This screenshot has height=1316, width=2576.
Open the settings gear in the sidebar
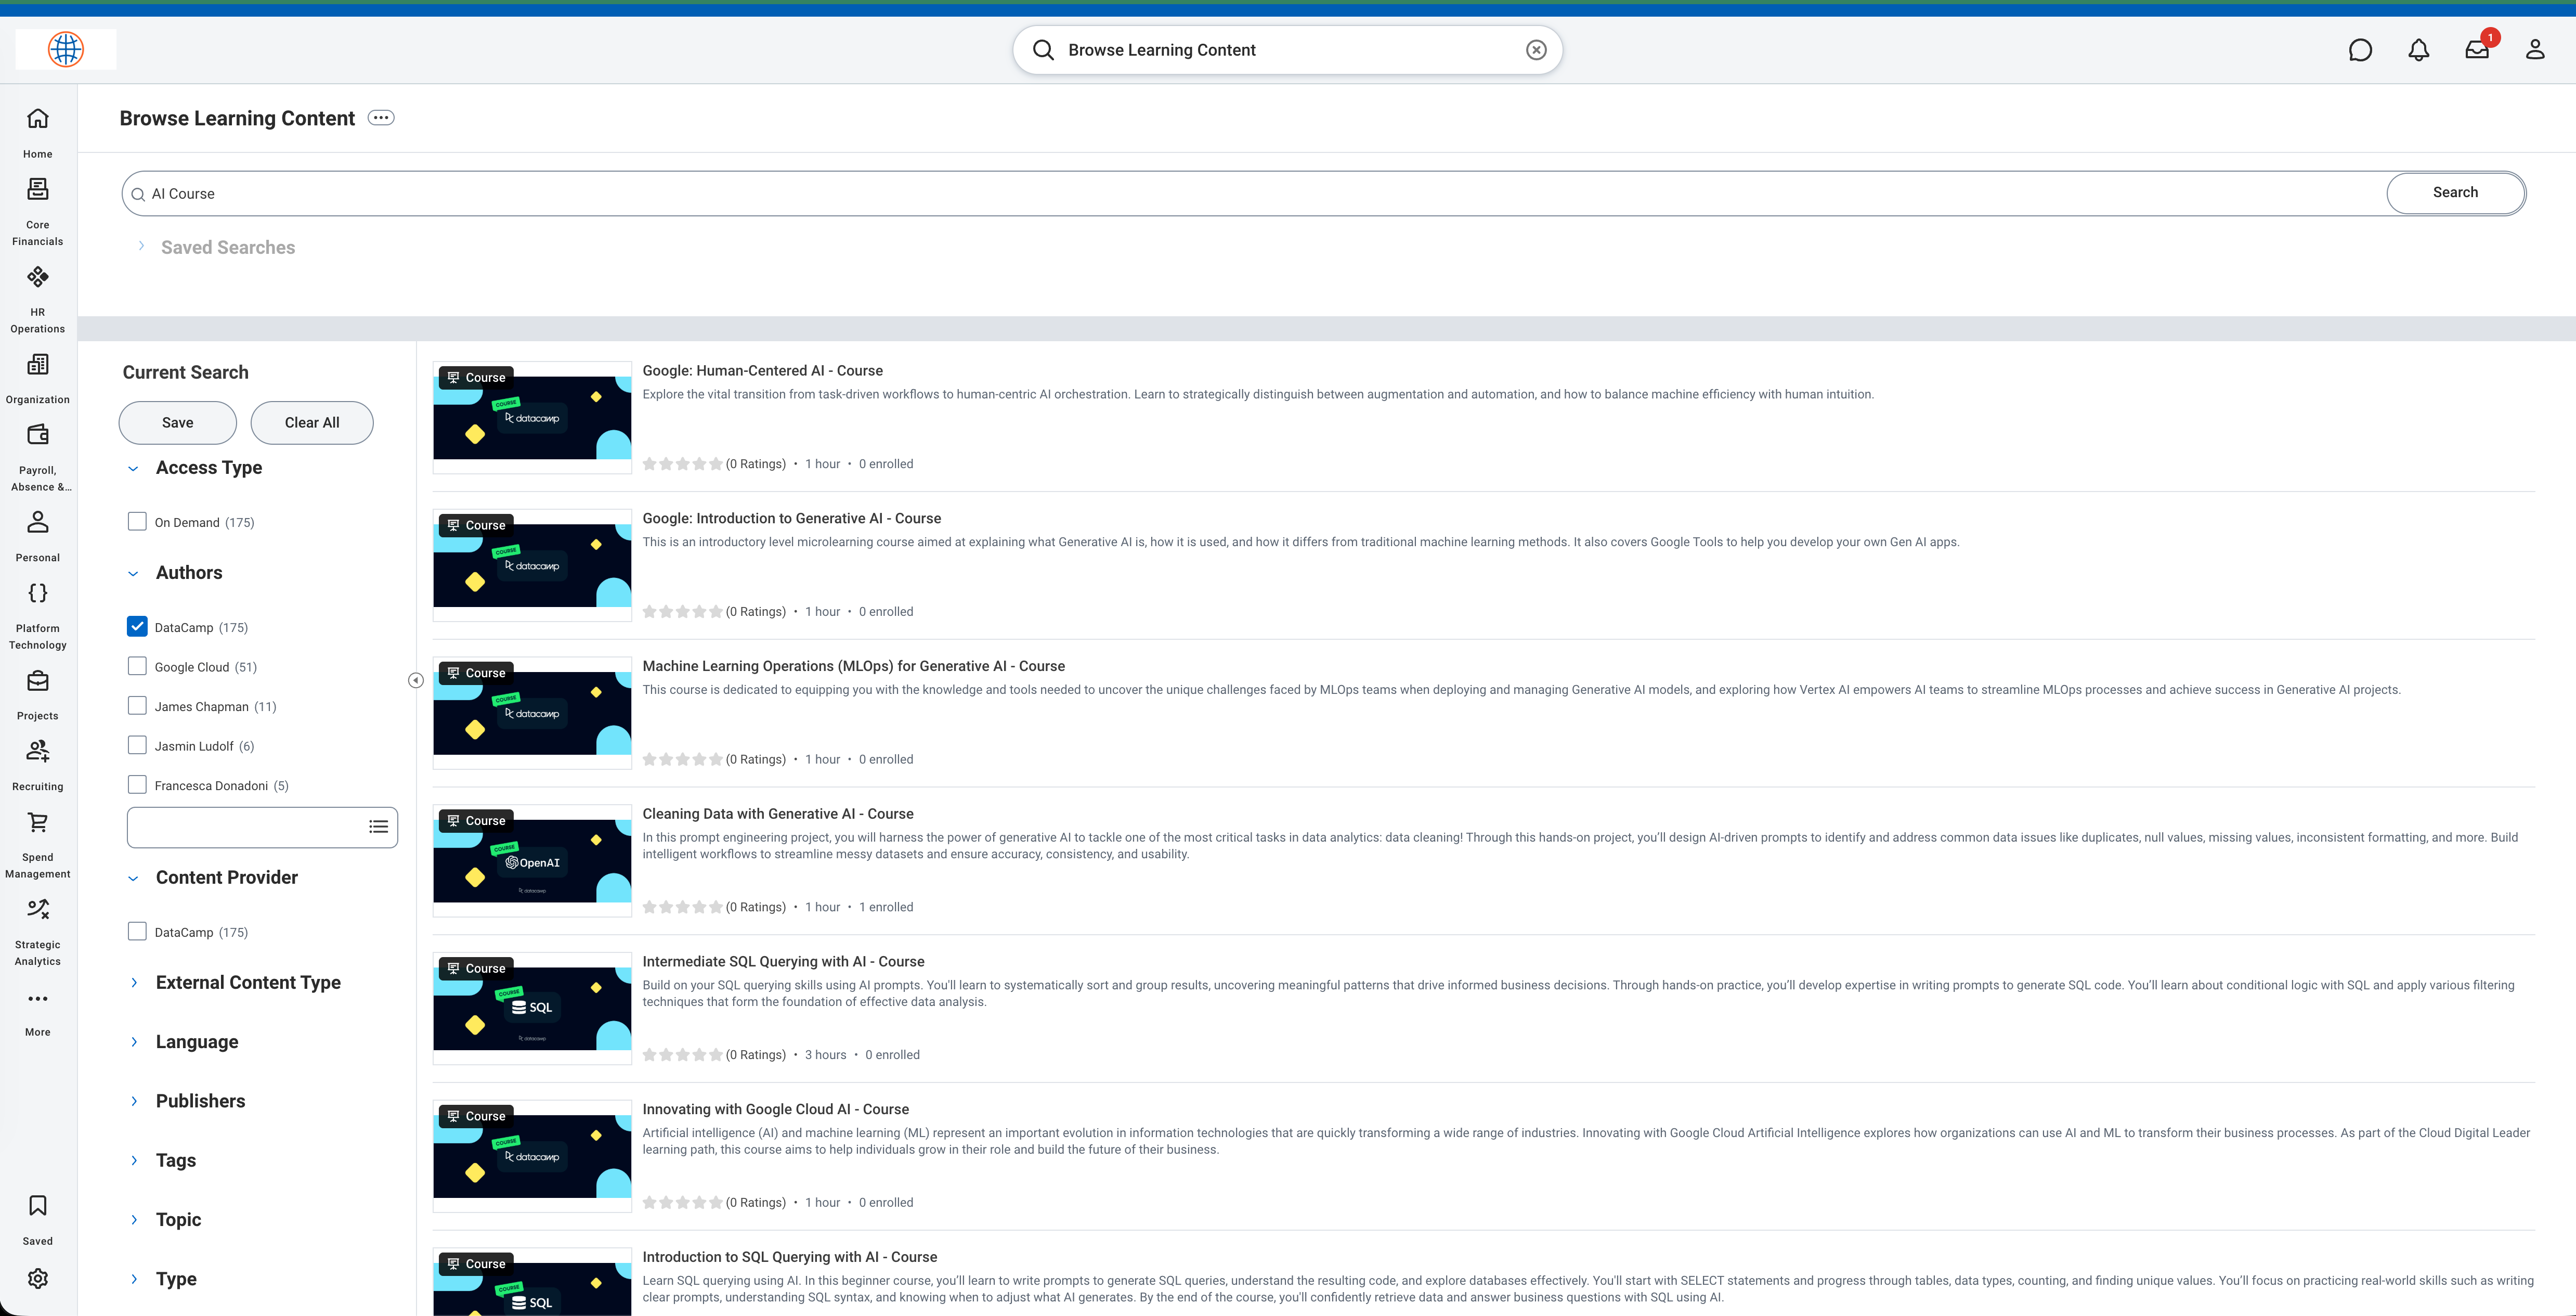pos(37,1278)
